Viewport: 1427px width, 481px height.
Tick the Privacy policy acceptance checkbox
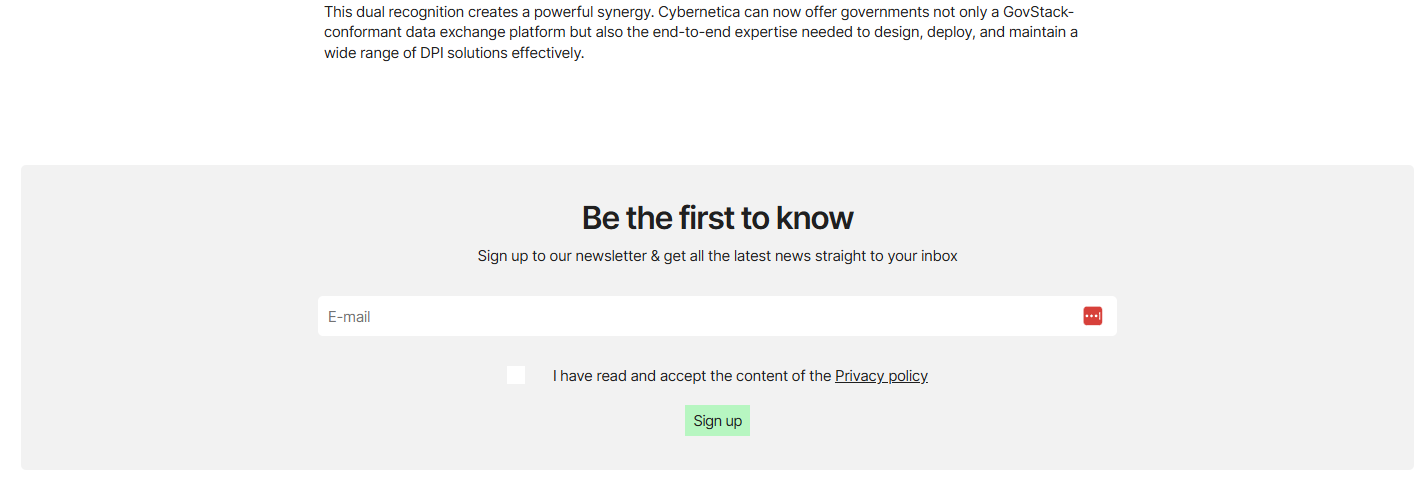pyautogui.click(x=516, y=375)
